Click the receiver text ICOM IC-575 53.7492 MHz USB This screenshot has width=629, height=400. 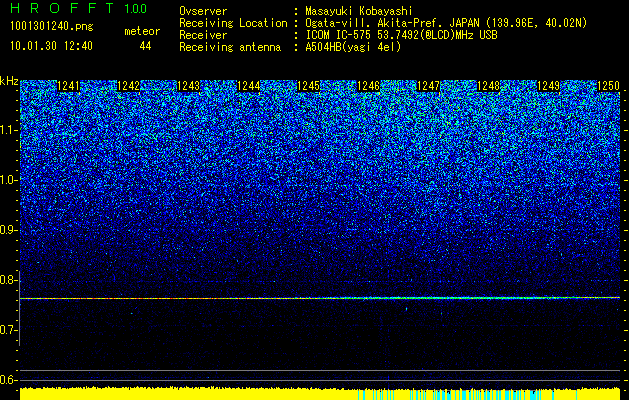coord(401,35)
